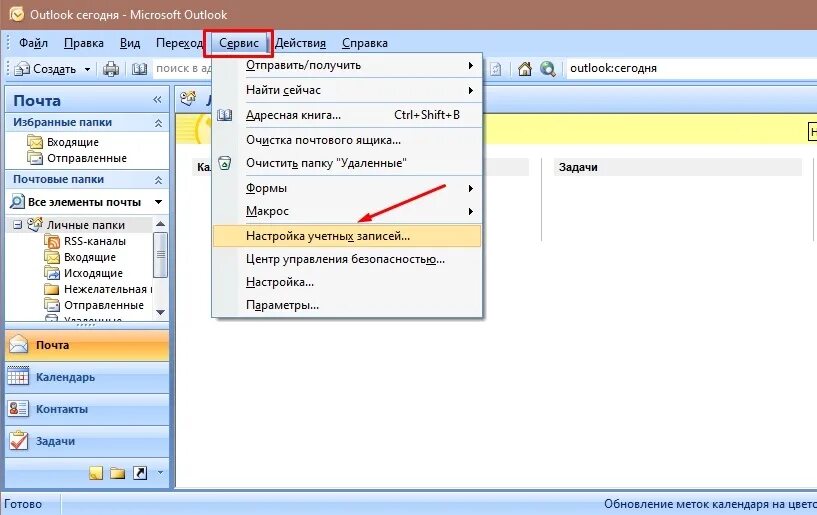The height and width of the screenshot is (515, 817).
Task: Open the Справка menu
Action: tap(365, 43)
